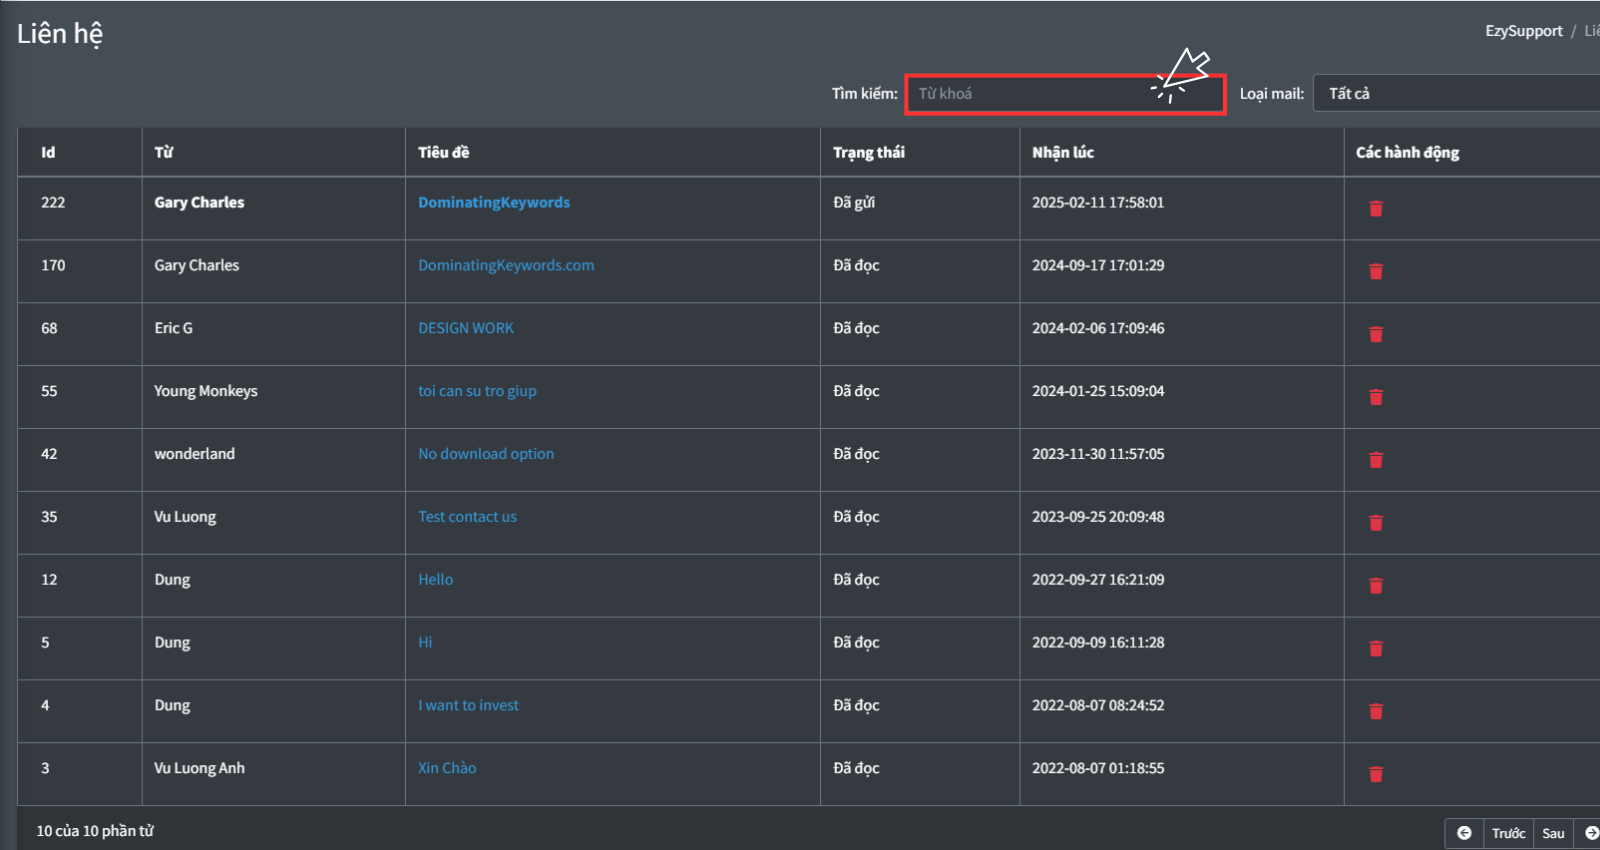The height and width of the screenshot is (850, 1600).
Task: Click the previous page arrow icon
Action: point(1464,833)
